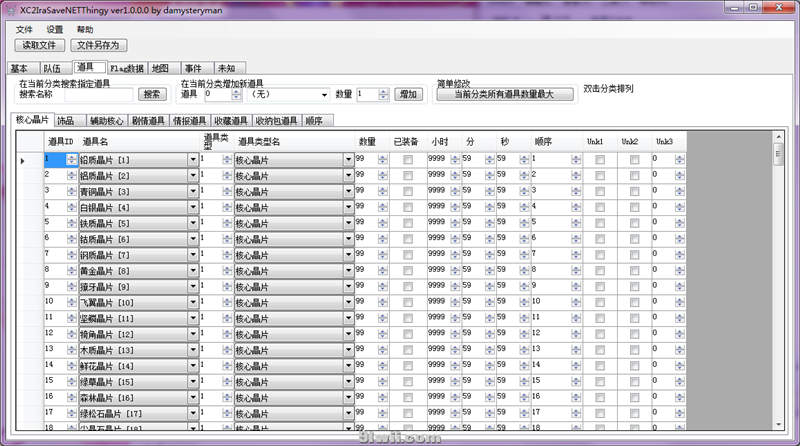Click 顺序 spinner in row 13
The height and width of the screenshot is (446, 800).
576,350
